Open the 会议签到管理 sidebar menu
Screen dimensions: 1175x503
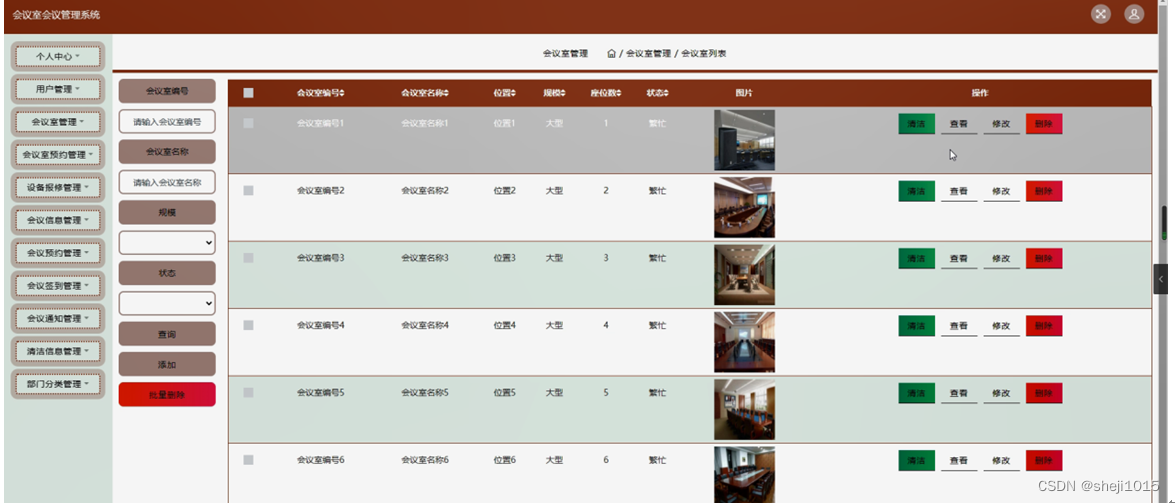58,286
